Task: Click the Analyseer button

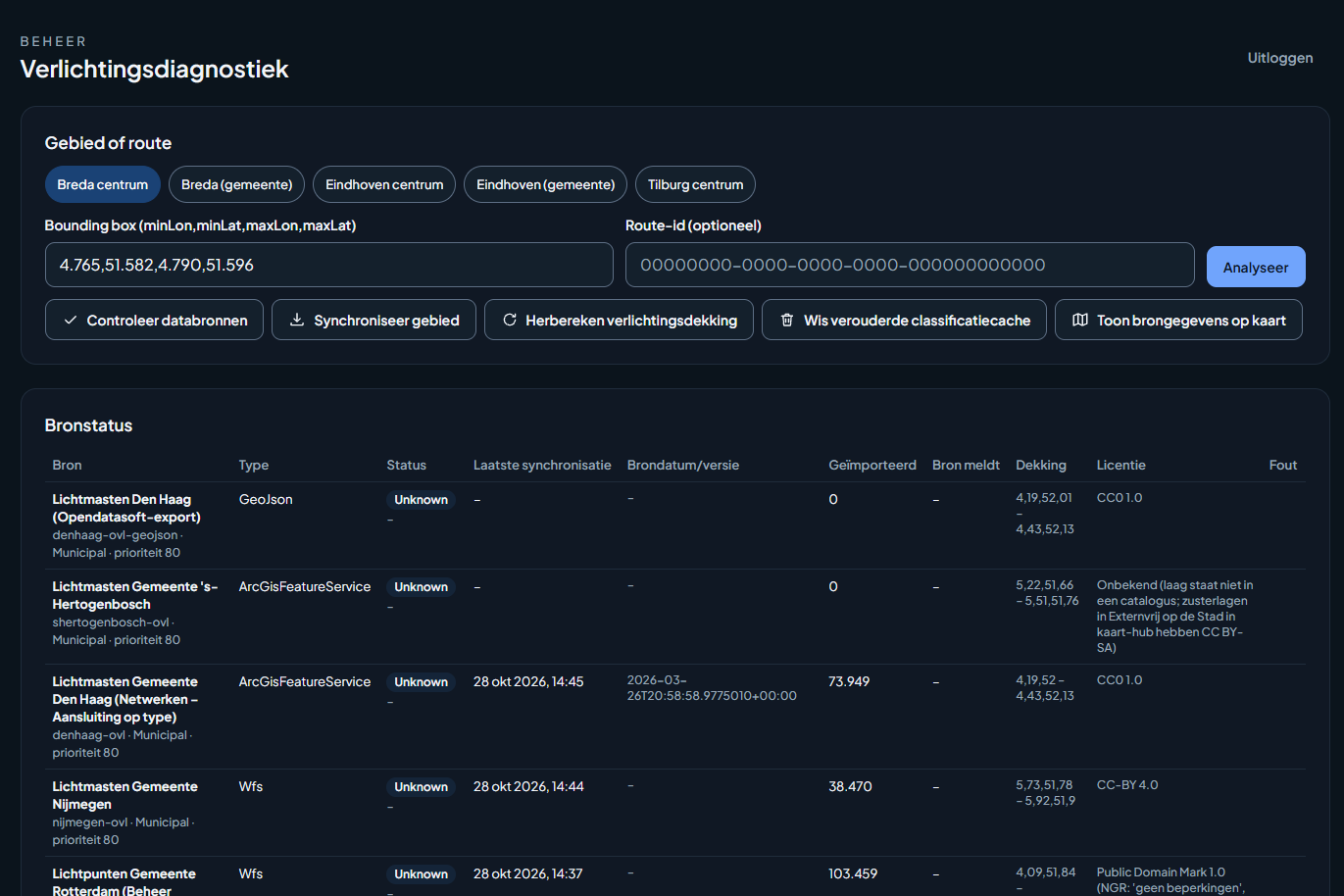Action: point(1256,267)
